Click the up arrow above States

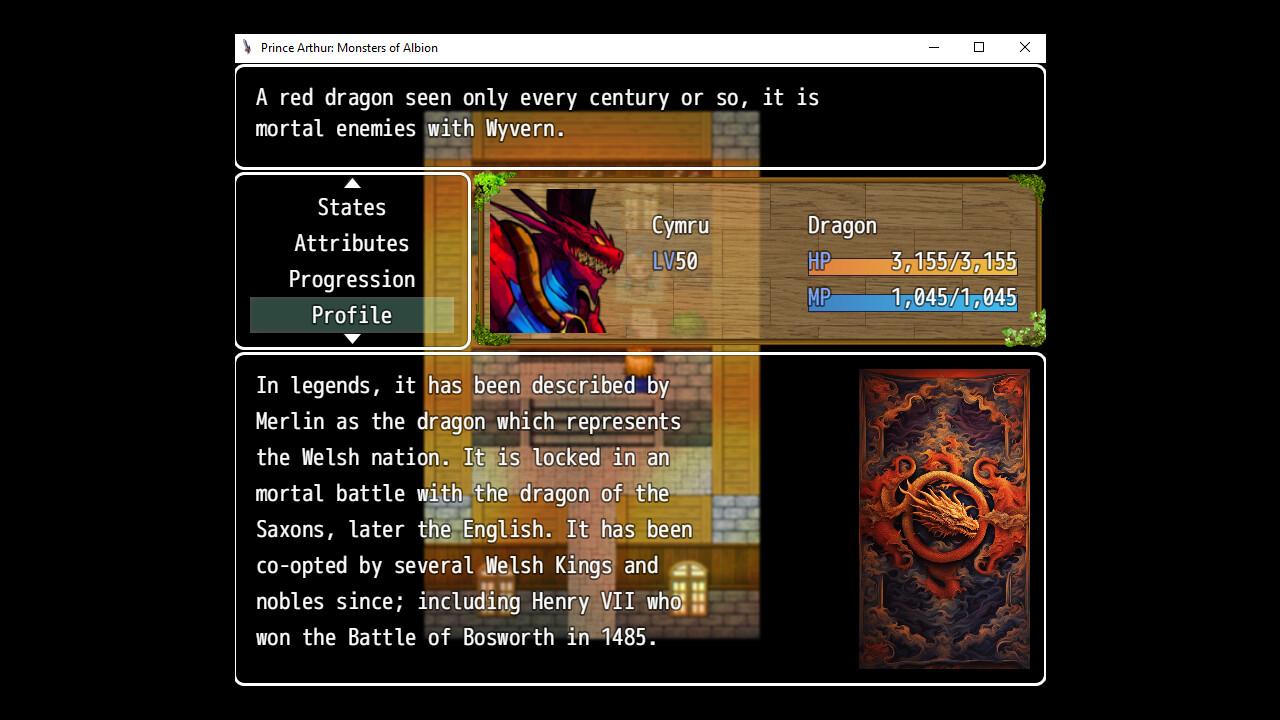(352, 183)
